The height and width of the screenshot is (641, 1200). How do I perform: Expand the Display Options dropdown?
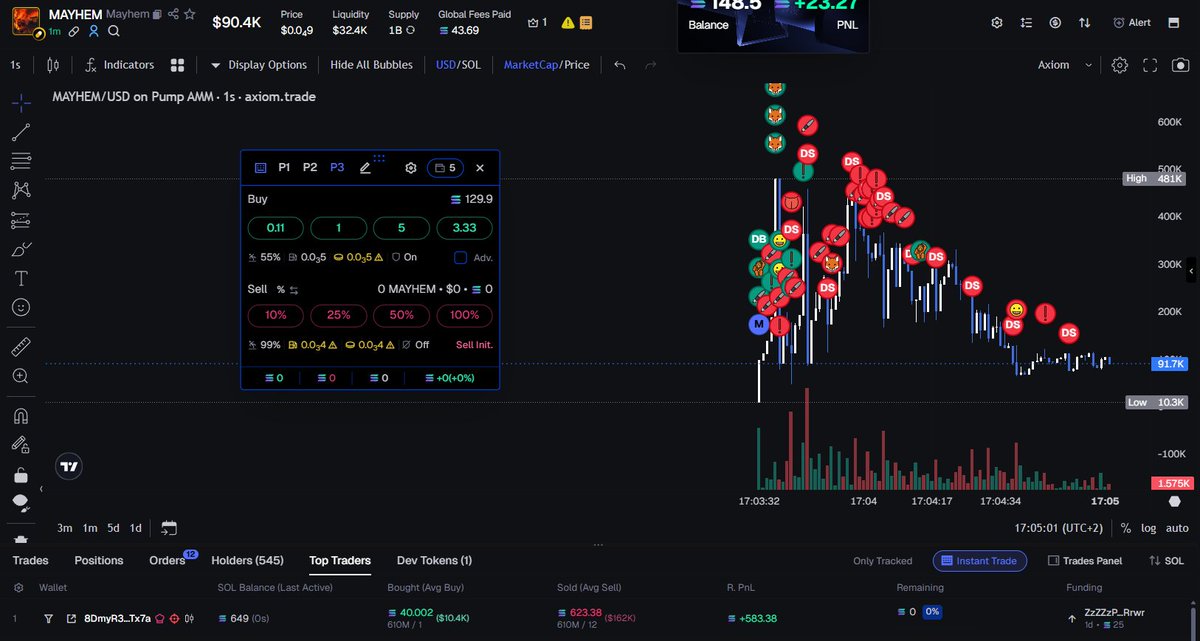[259, 65]
